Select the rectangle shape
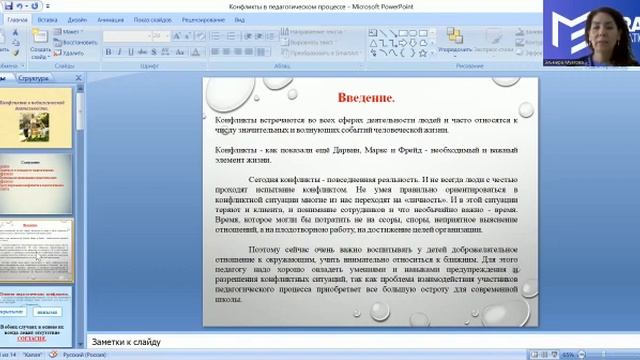 [403, 33]
